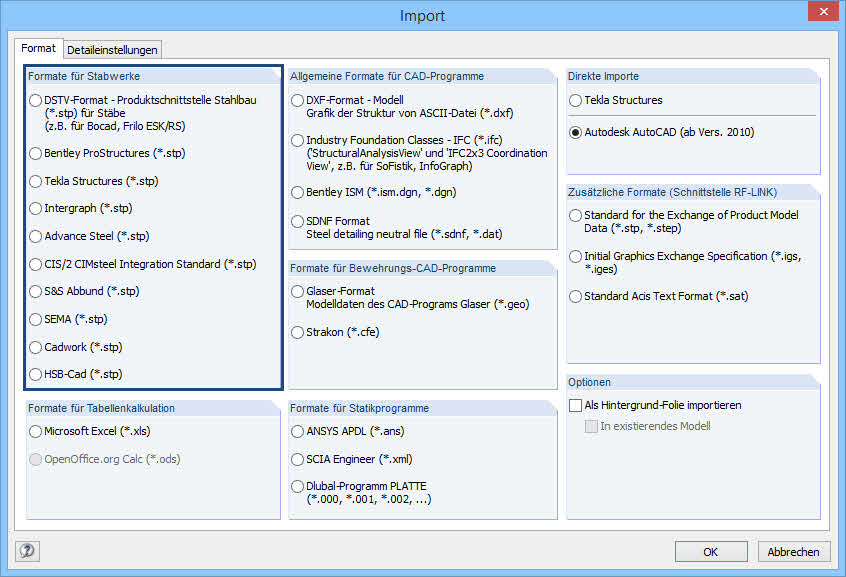The height and width of the screenshot is (577, 846).
Task: Click the help icon button
Action: (27, 551)
